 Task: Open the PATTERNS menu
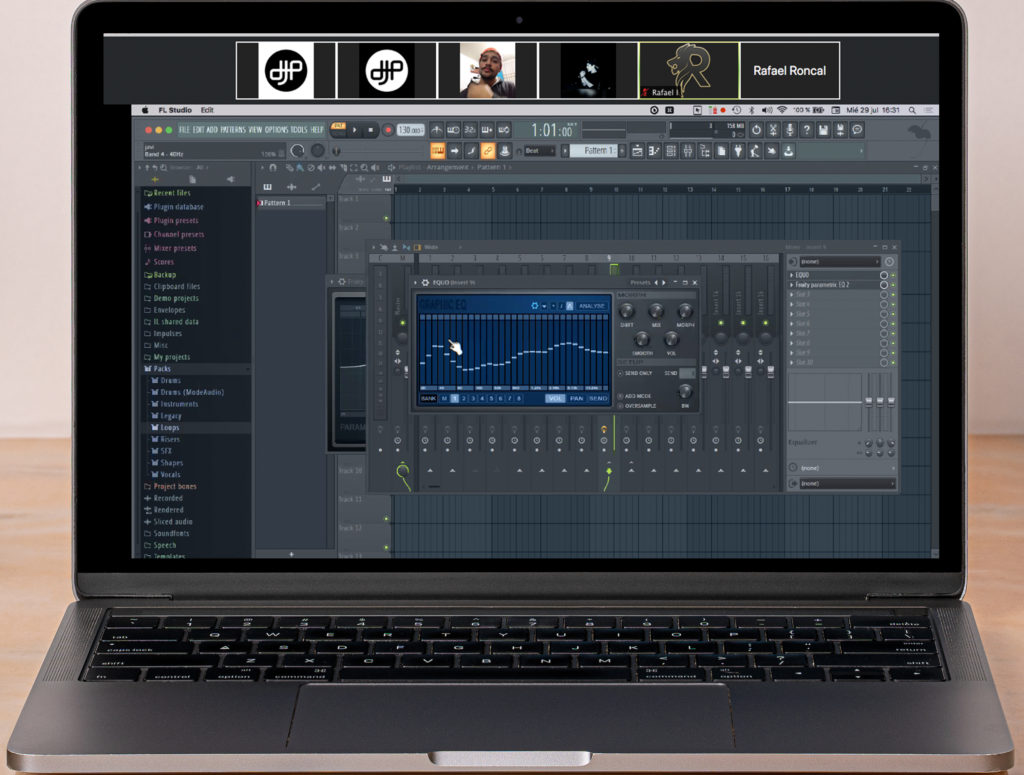232,130
